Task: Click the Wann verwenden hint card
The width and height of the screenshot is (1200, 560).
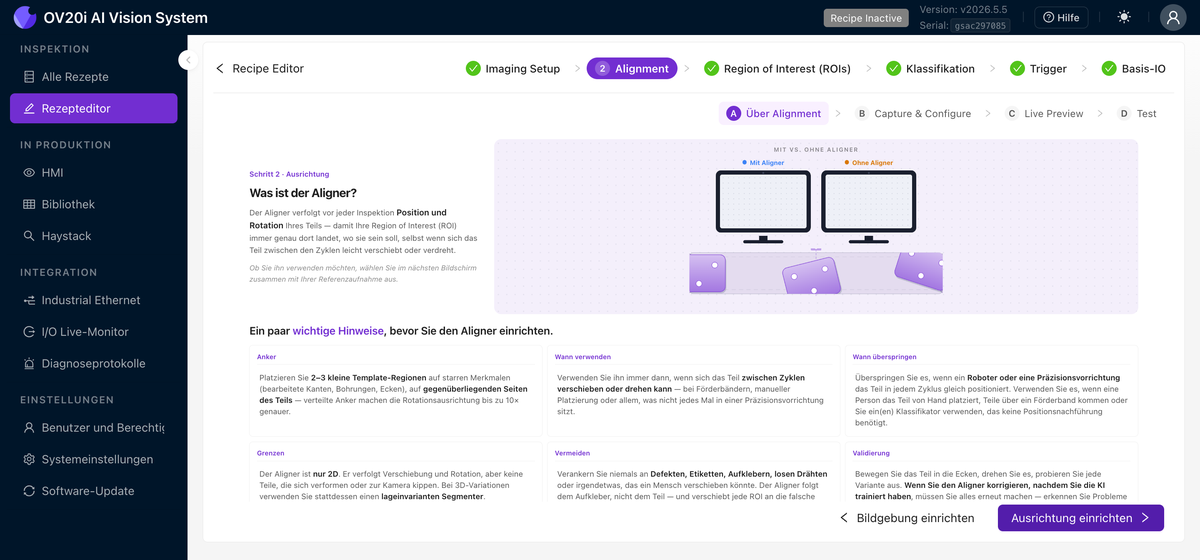Action: (693, 391)
